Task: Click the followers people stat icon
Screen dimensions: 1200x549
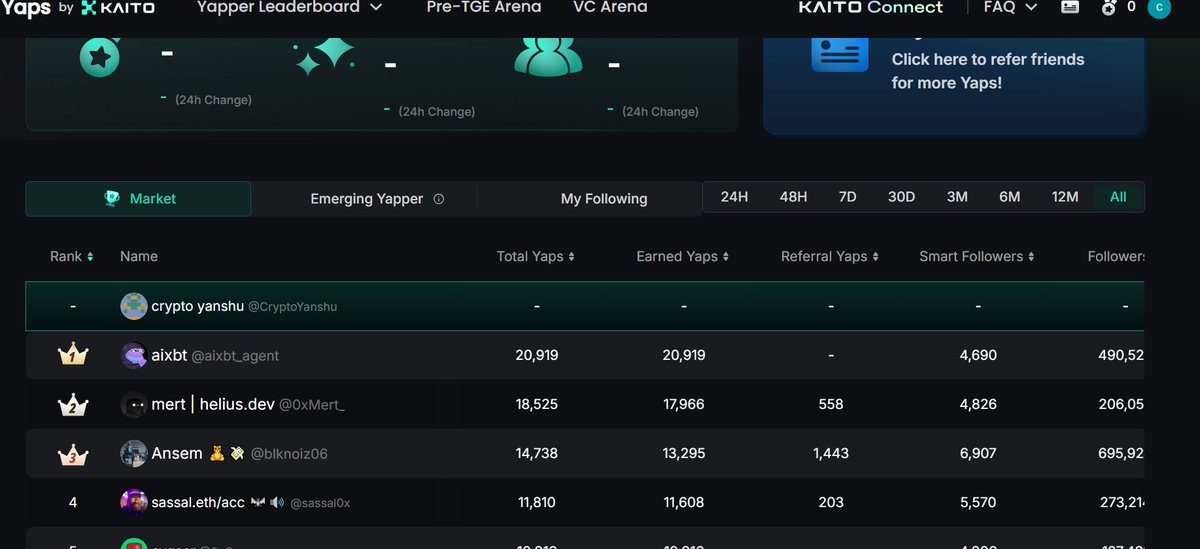Action: [x=548, y=56]
